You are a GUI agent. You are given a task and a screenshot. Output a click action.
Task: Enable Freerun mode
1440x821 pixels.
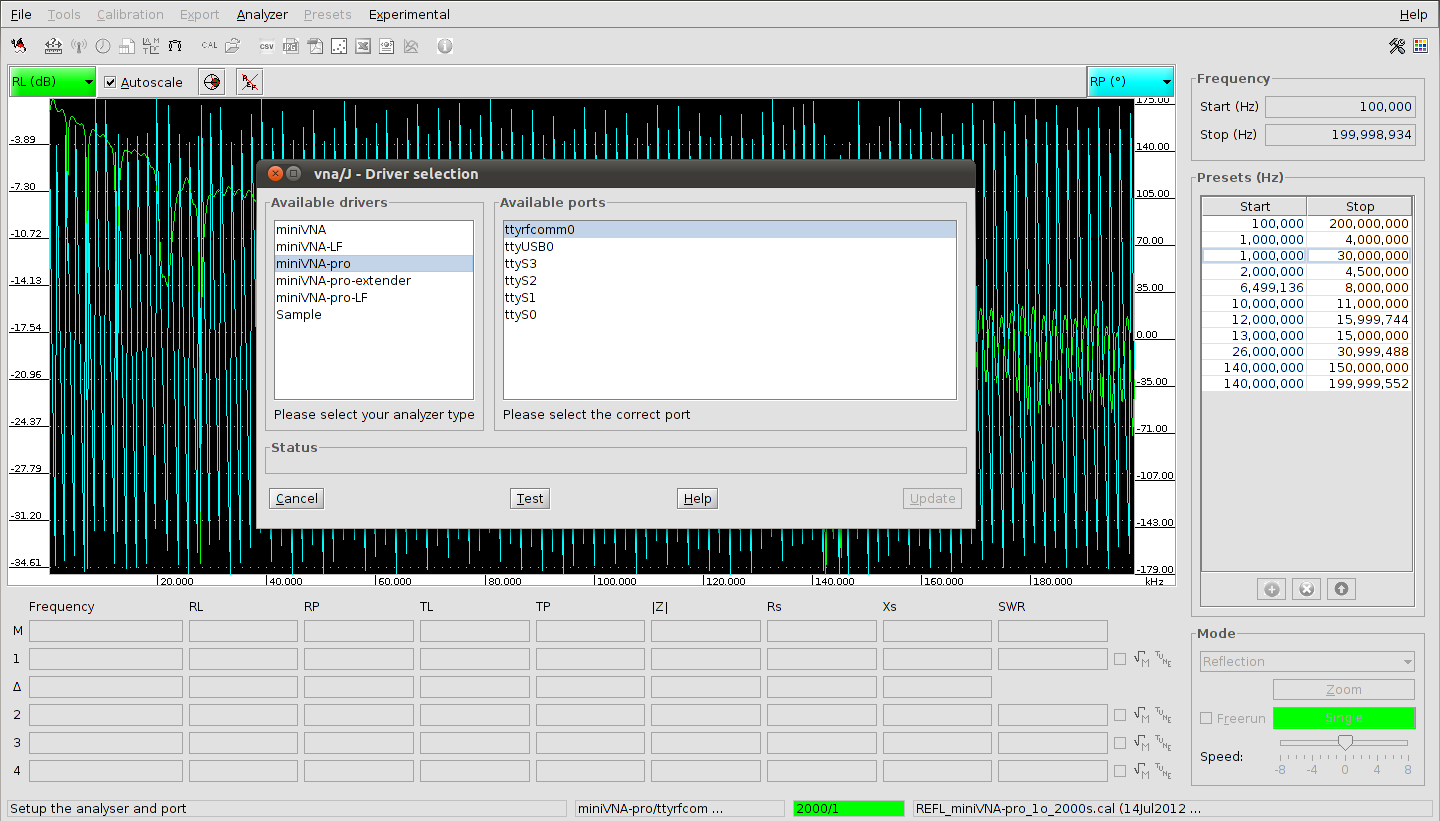coord(1205,718)
